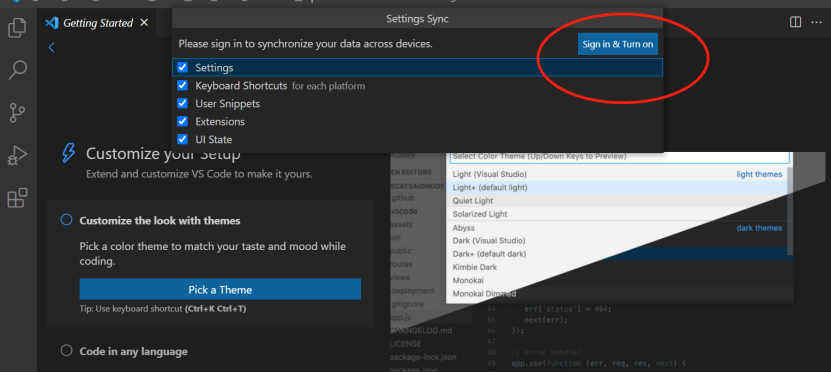Open the Search view in activity bar
This screenshot has height=373, width=831.
[x=17, y=70]
